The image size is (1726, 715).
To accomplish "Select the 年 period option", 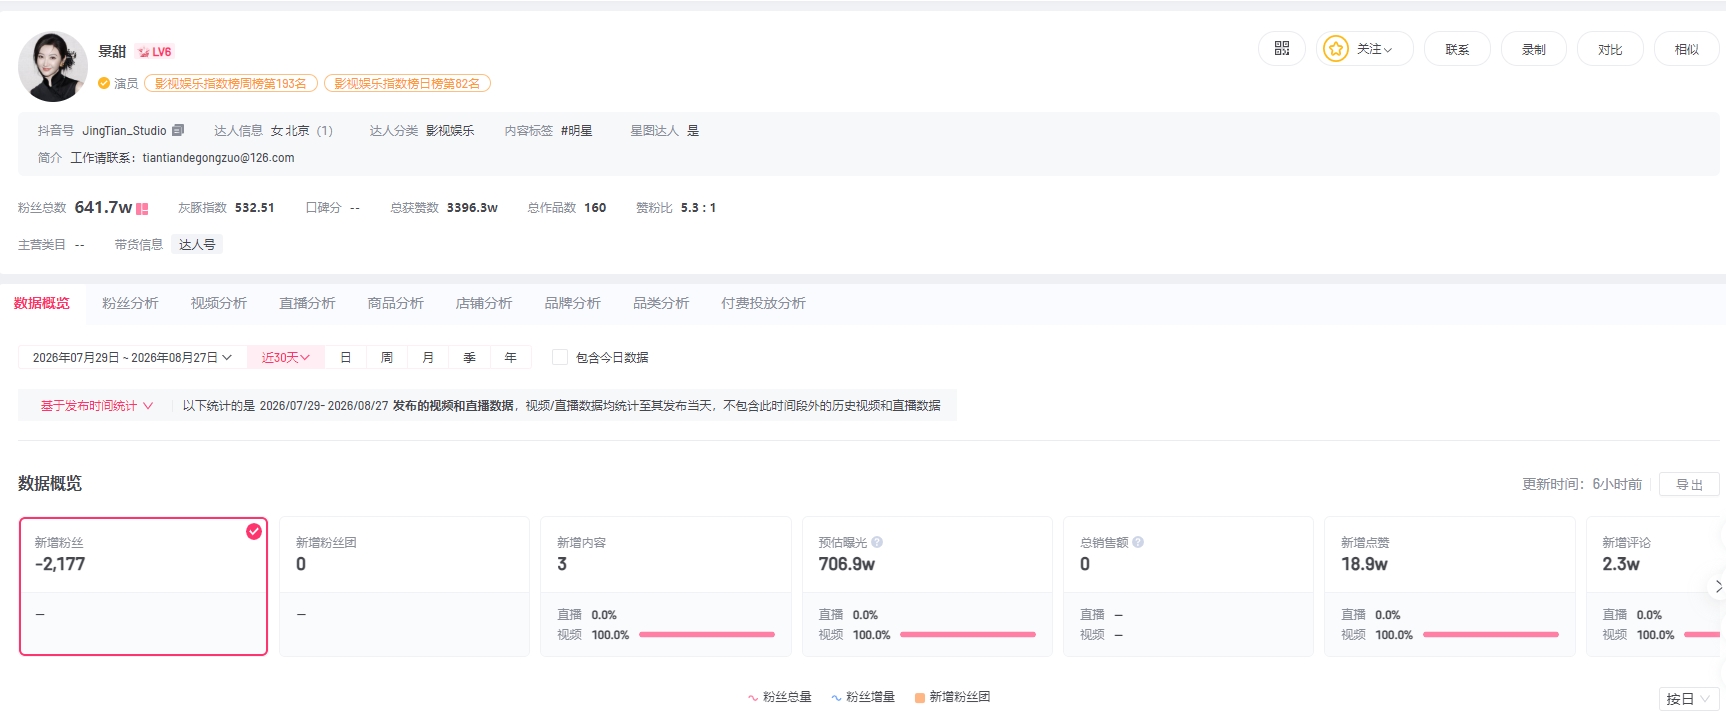I will (510, 357).
